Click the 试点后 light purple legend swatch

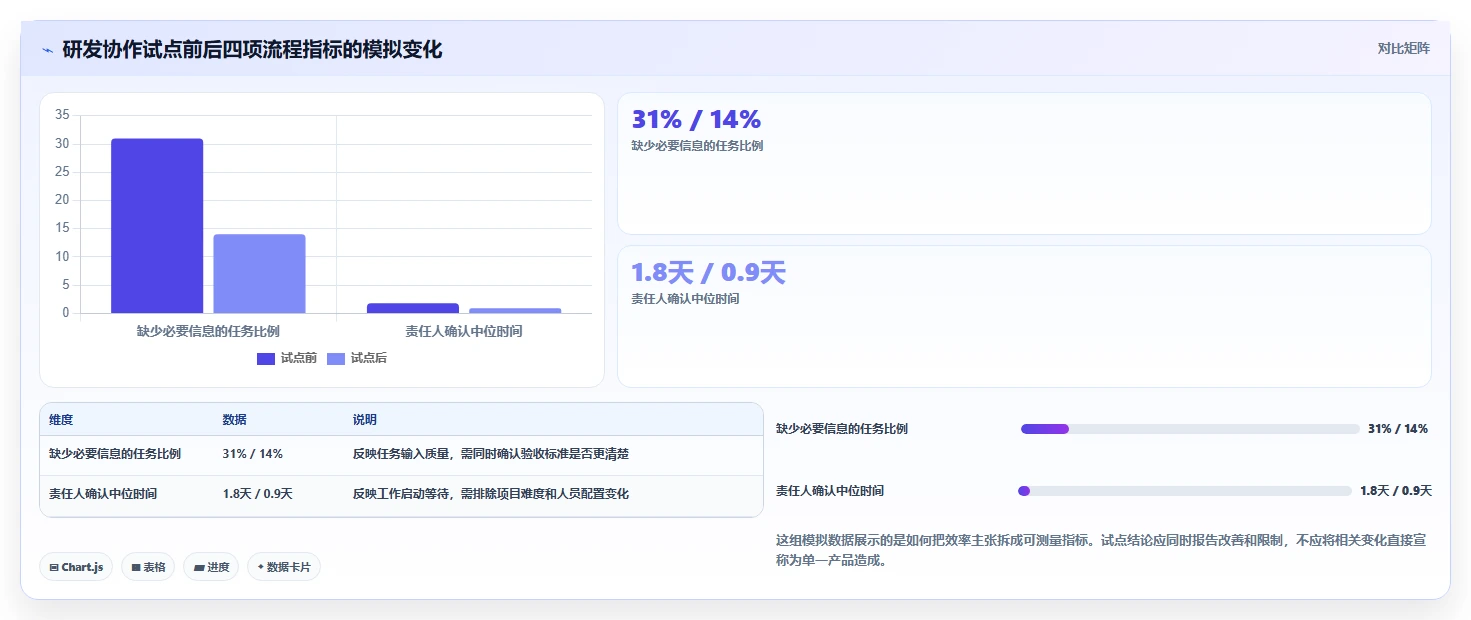point(336,359)
